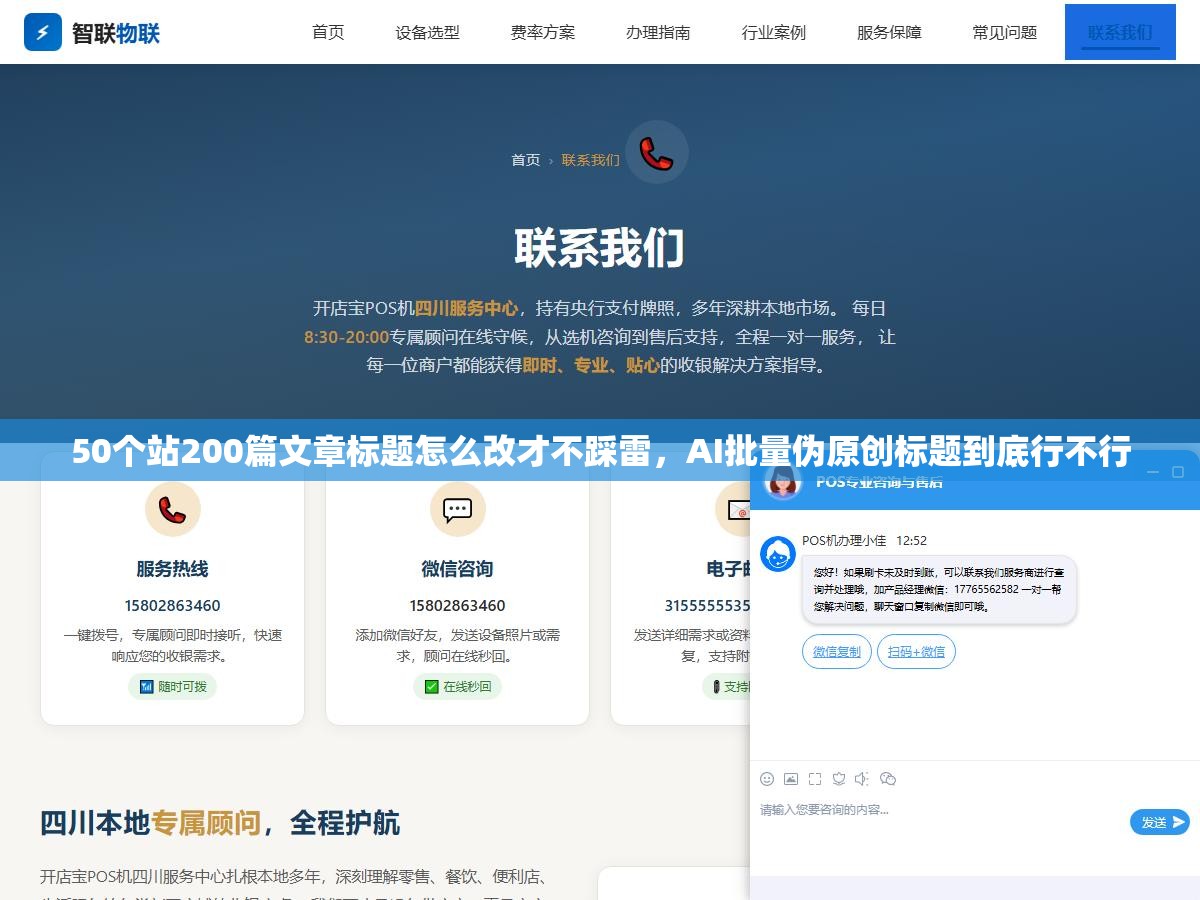Click the 扫码+微信 button in chat
The width and height of the screenshot is (1200, 900).
[x=917, y=652]
